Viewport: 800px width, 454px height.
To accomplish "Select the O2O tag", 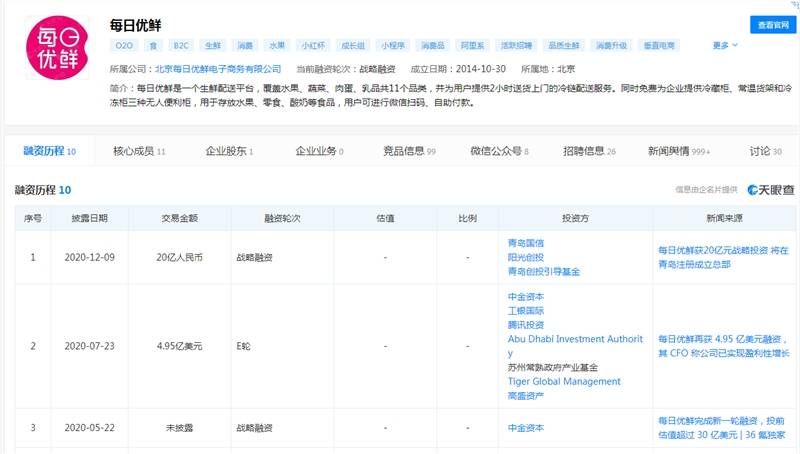I will pyautogui.click(x=124, y=45).
